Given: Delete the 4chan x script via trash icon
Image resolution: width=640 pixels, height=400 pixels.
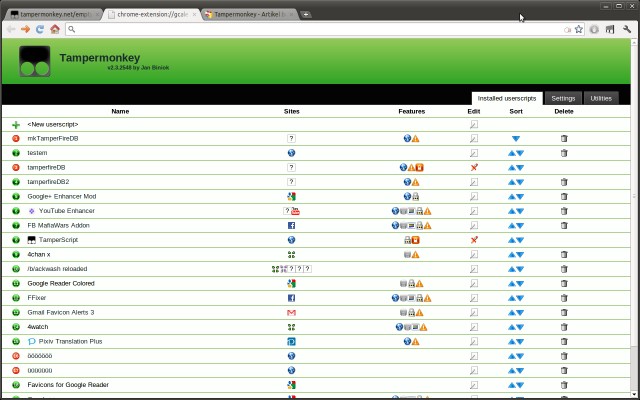Looking at the screenshot, I should (564, 254).
